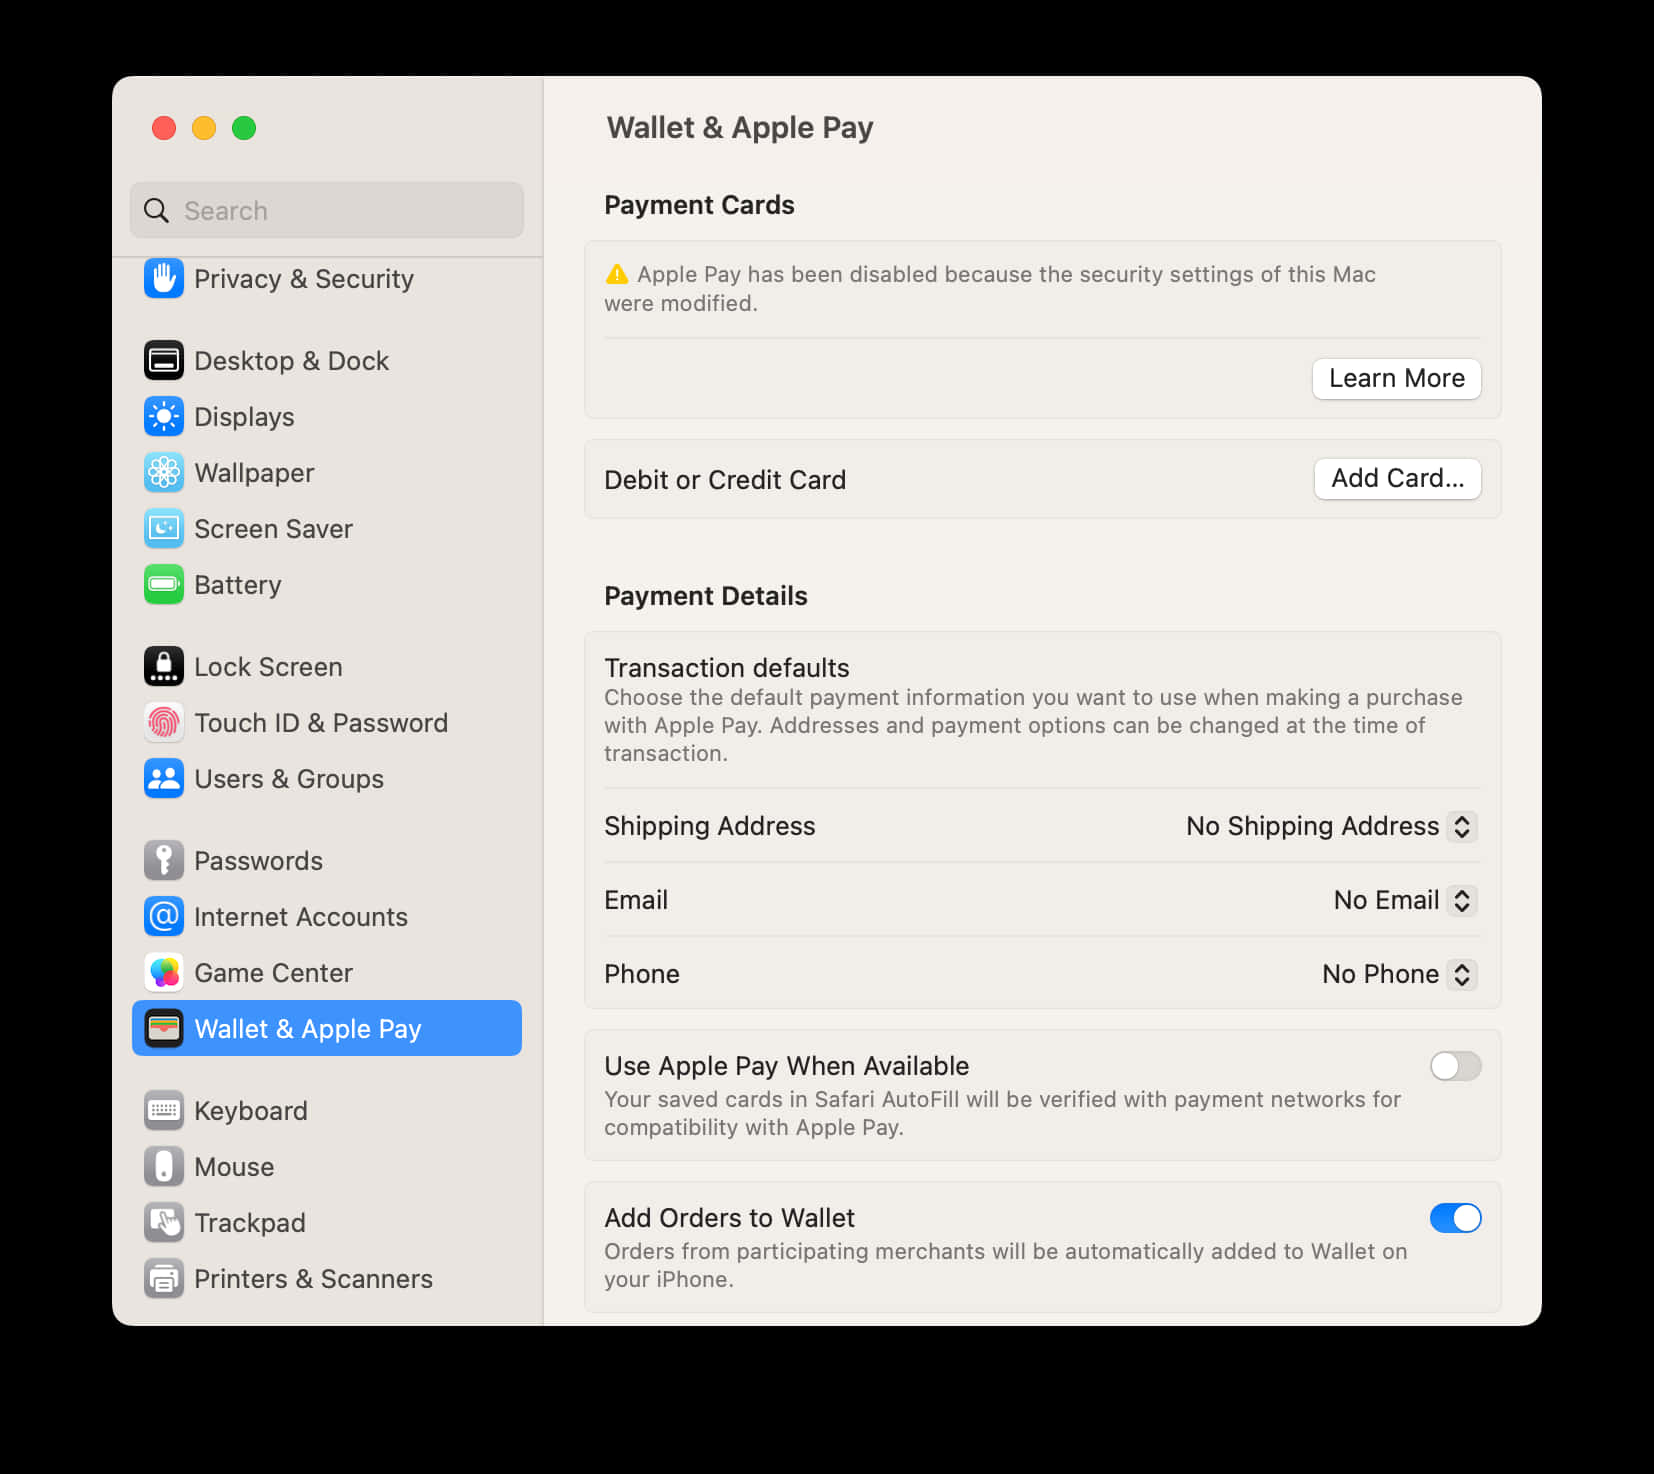
Task: Turn on Use Apple Pay When Available
Action: [1455, 1066]
